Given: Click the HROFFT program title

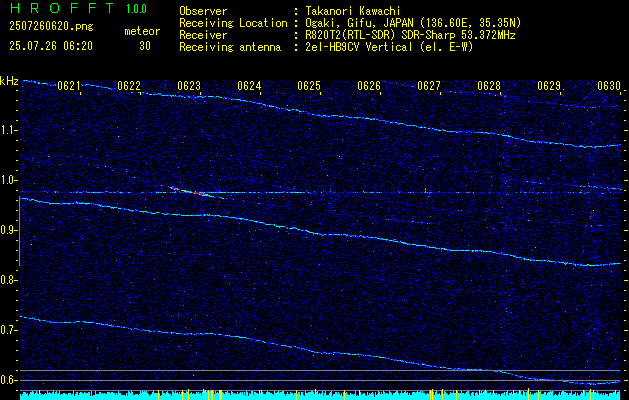Looking at the screenshot, I should point(62,8).
